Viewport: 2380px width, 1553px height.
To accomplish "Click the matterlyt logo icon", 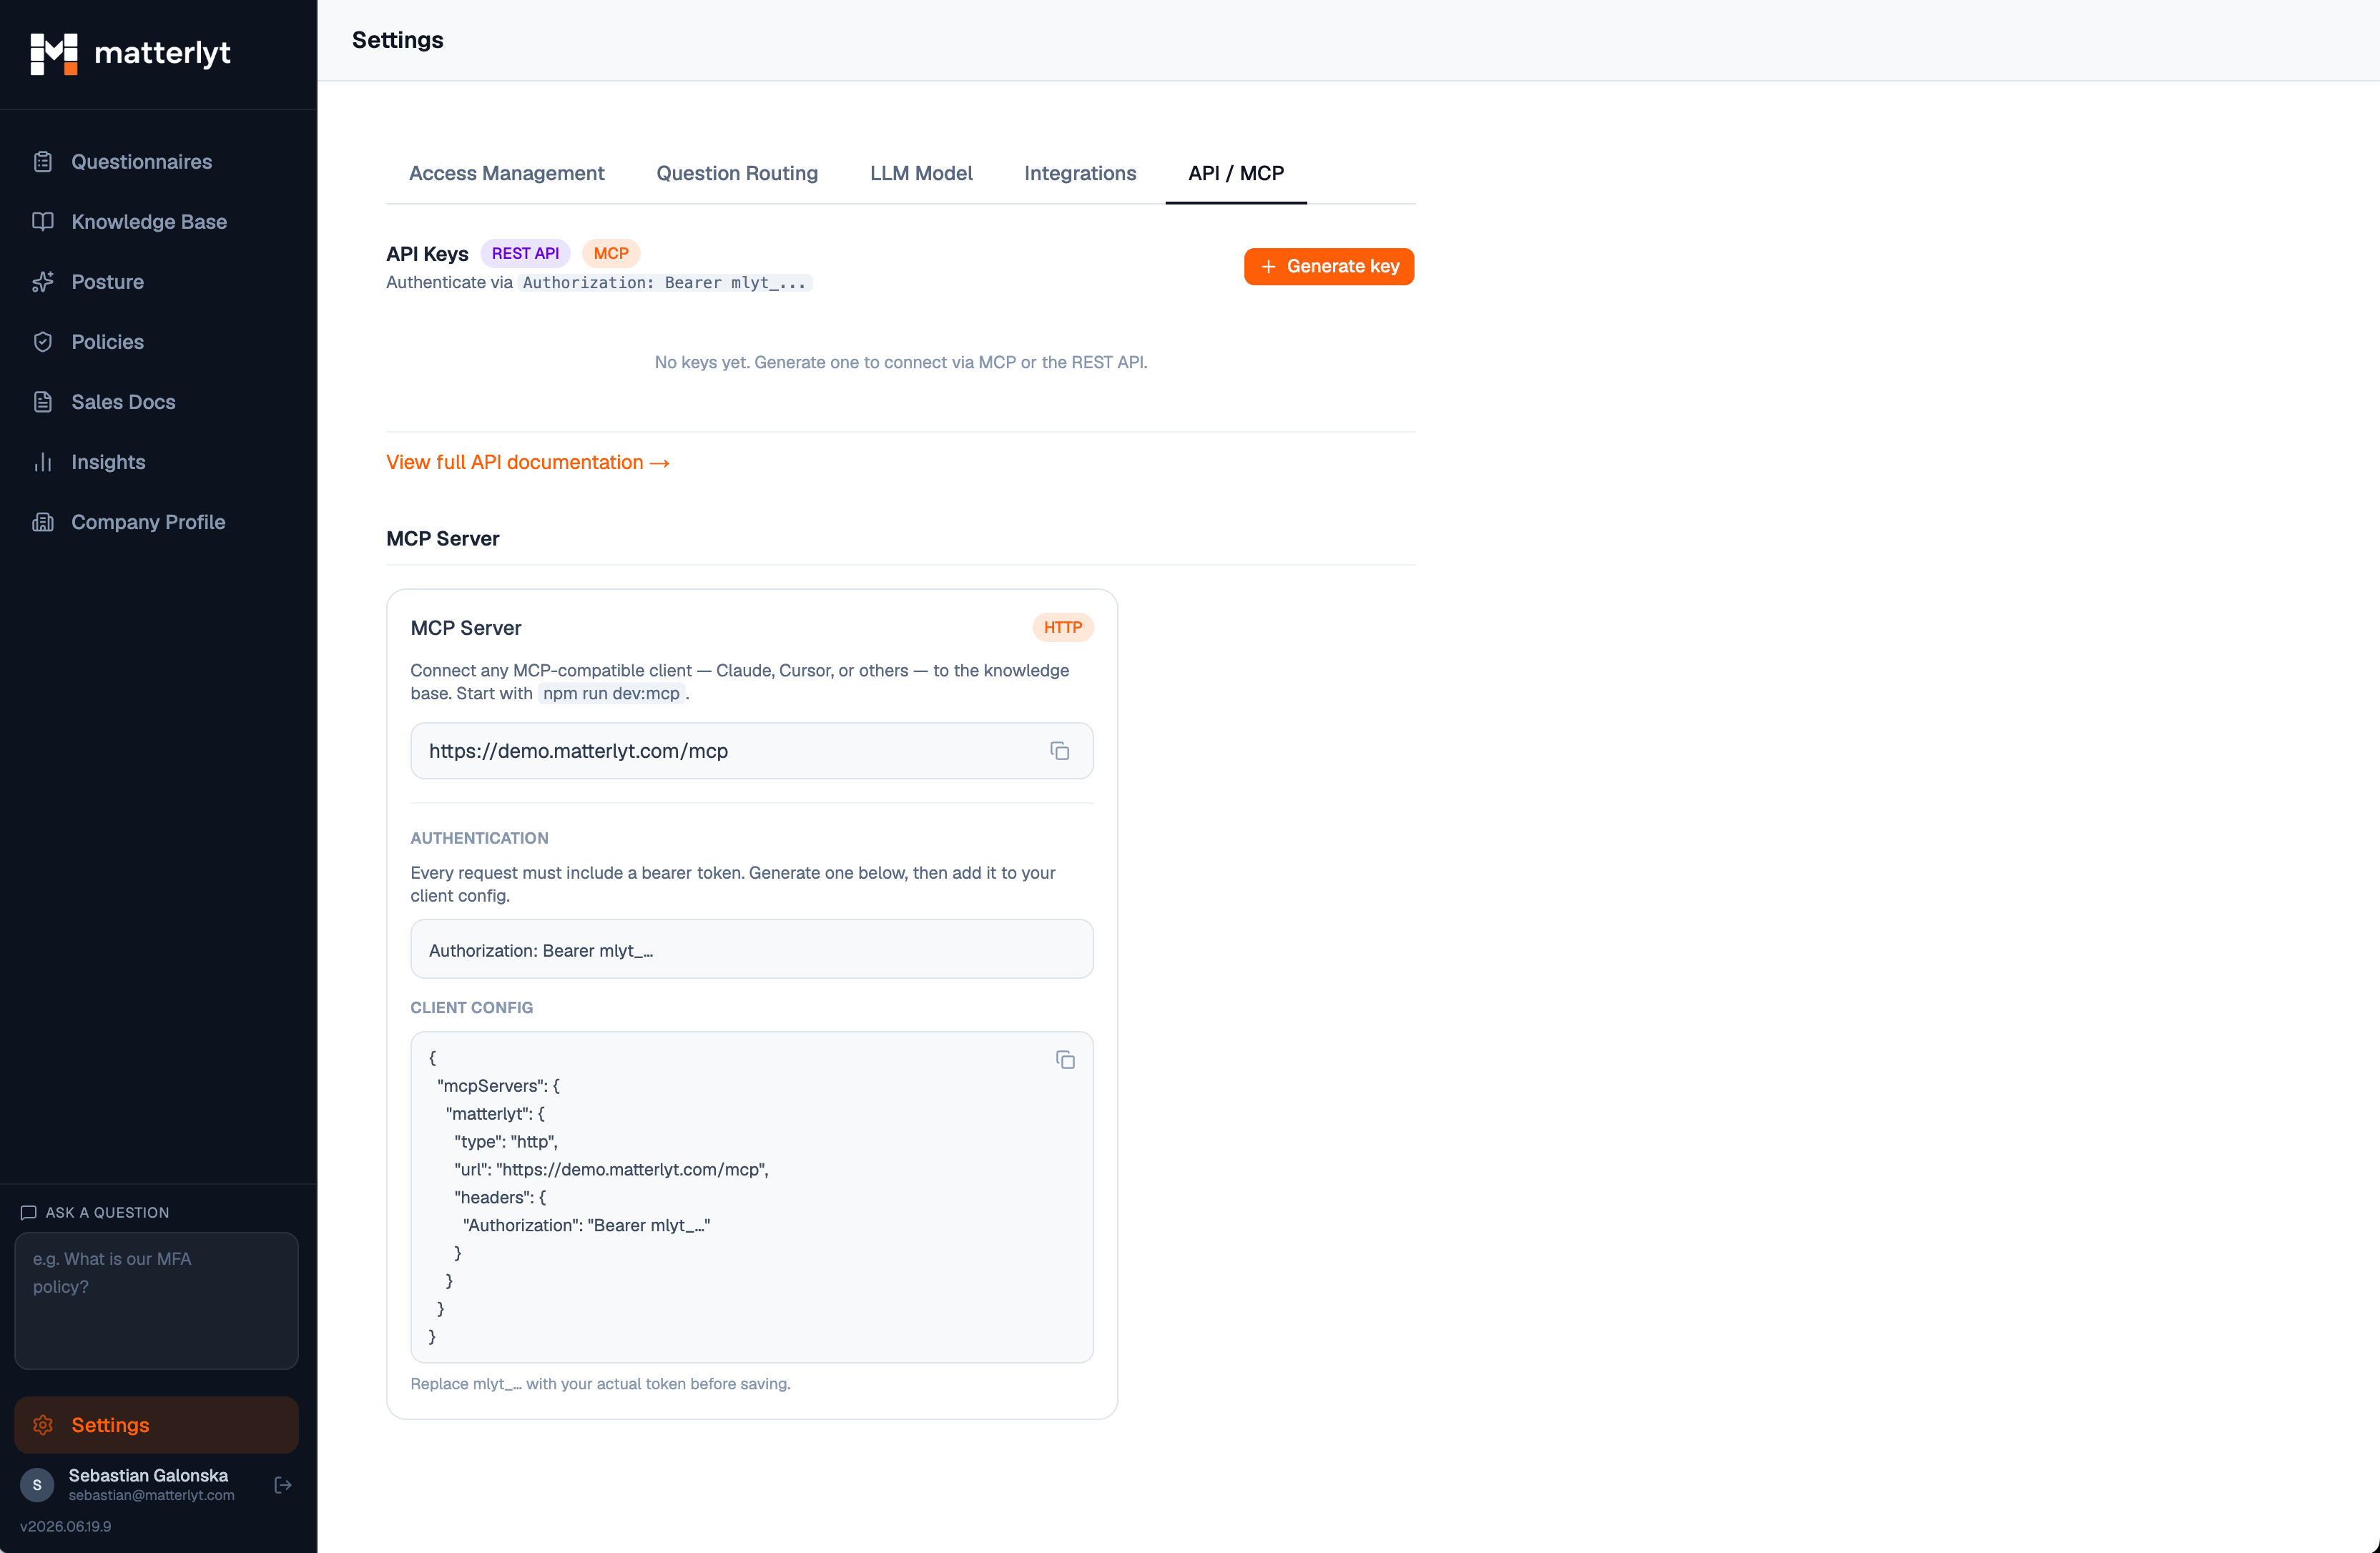I will click(x=54, y=54).
